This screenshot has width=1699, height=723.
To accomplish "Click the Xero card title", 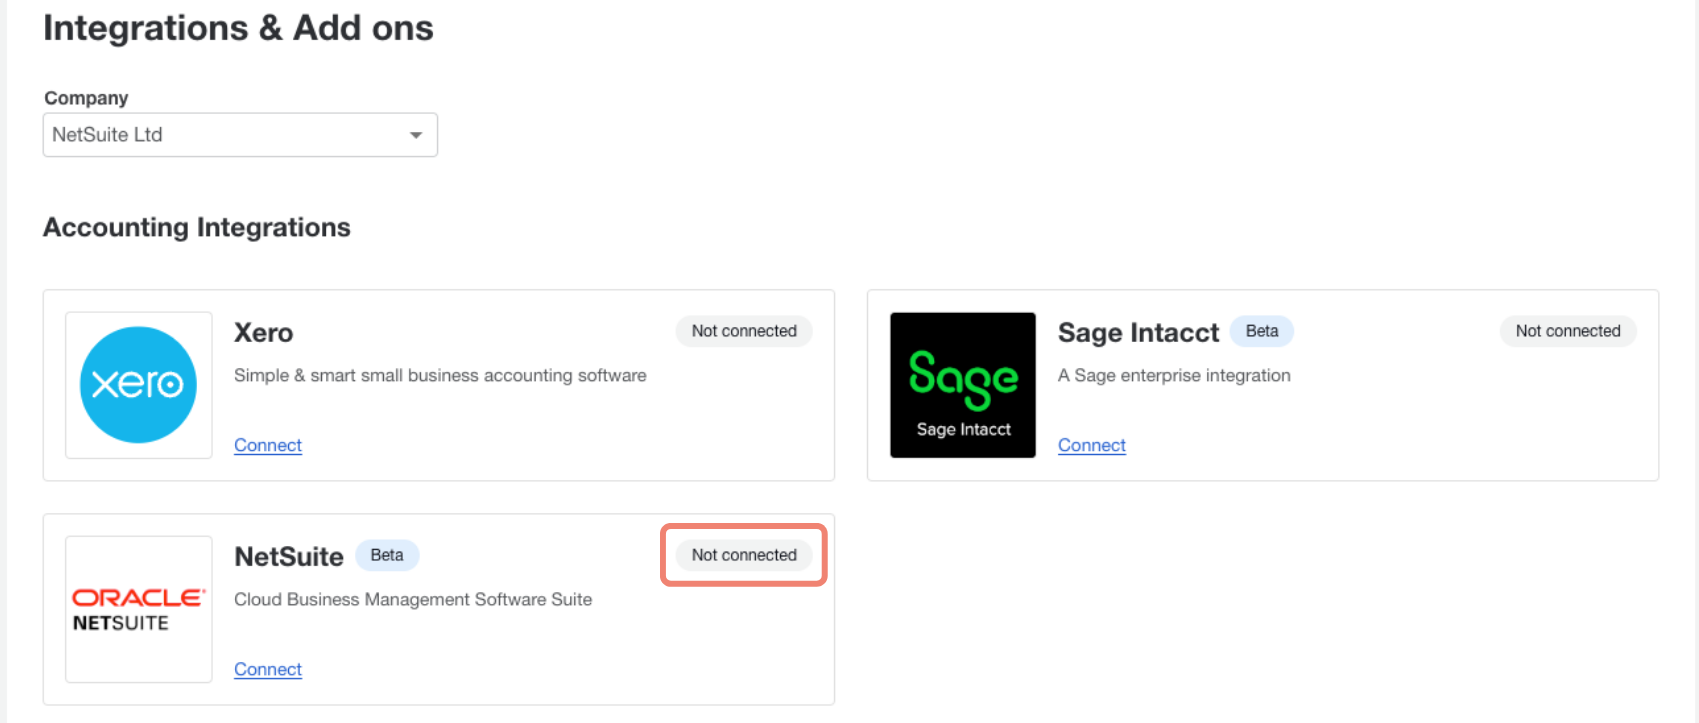I will (264, 332).
